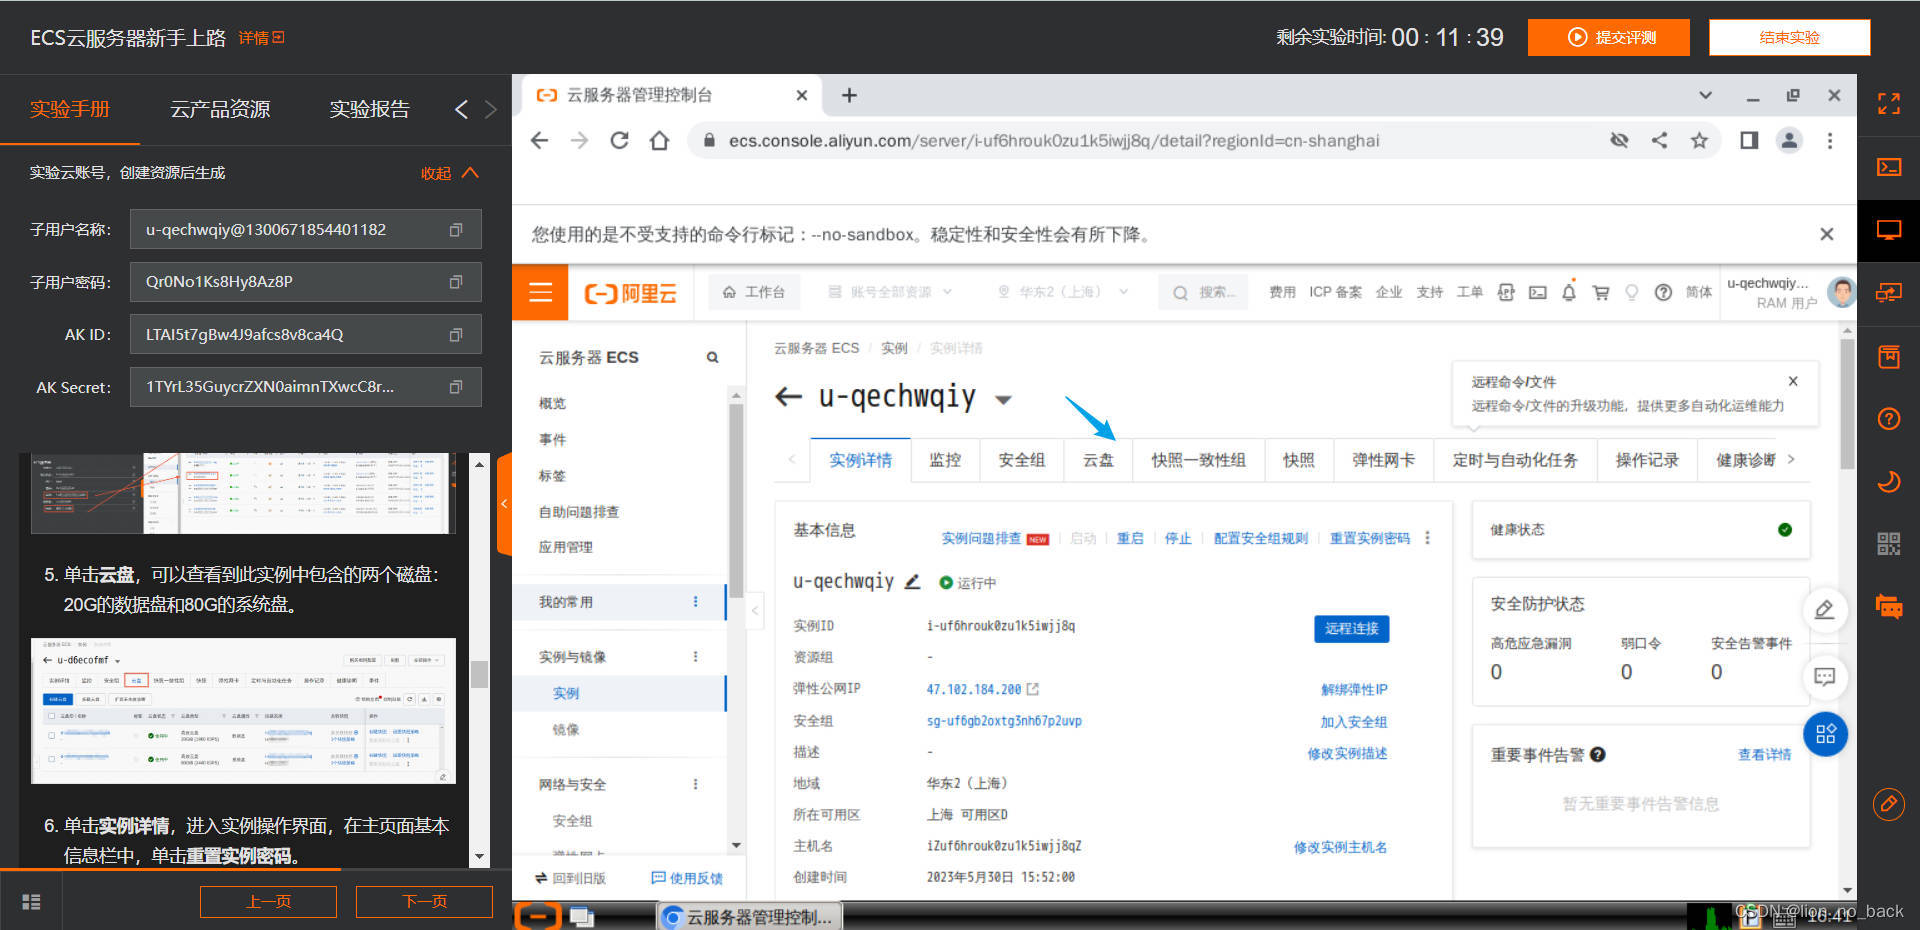
Task: Collapse the account info with 收起
Action: click(449, 173)
